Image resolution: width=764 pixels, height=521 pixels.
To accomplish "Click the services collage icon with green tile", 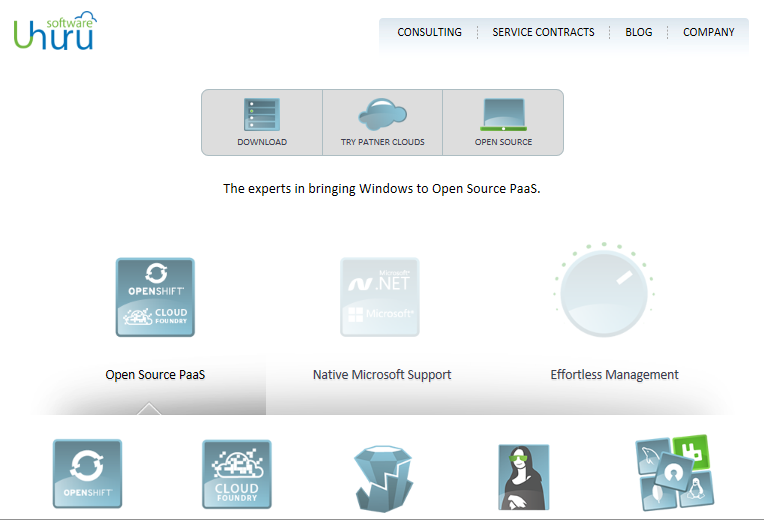I will [x=674, y=473].
